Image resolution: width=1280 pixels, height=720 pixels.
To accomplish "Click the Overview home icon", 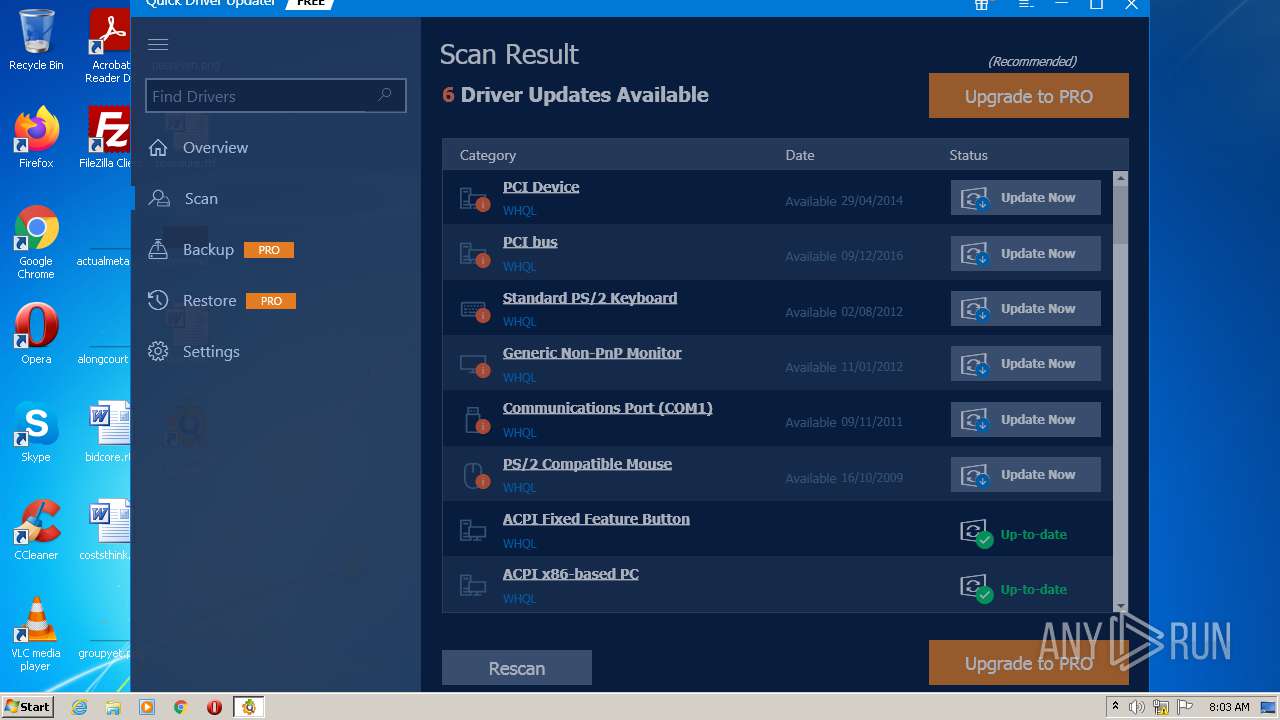I will tap(158, 147).
